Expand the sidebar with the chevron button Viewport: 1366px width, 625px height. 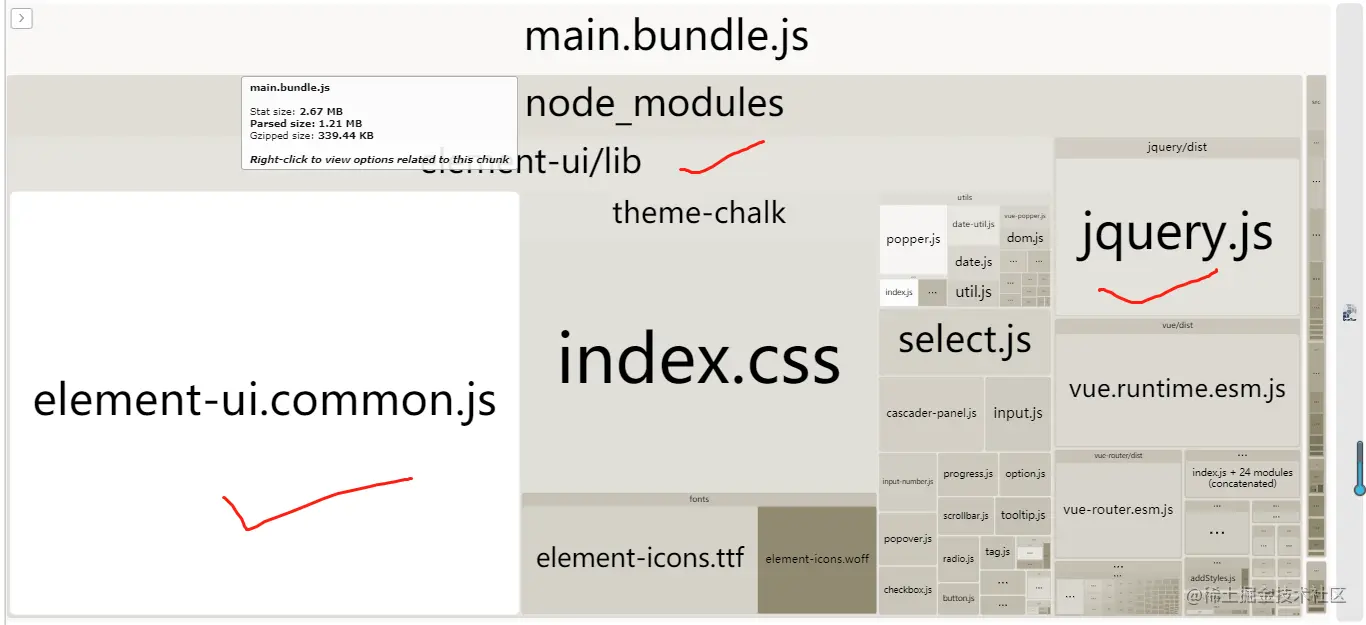tap(21, 18)
